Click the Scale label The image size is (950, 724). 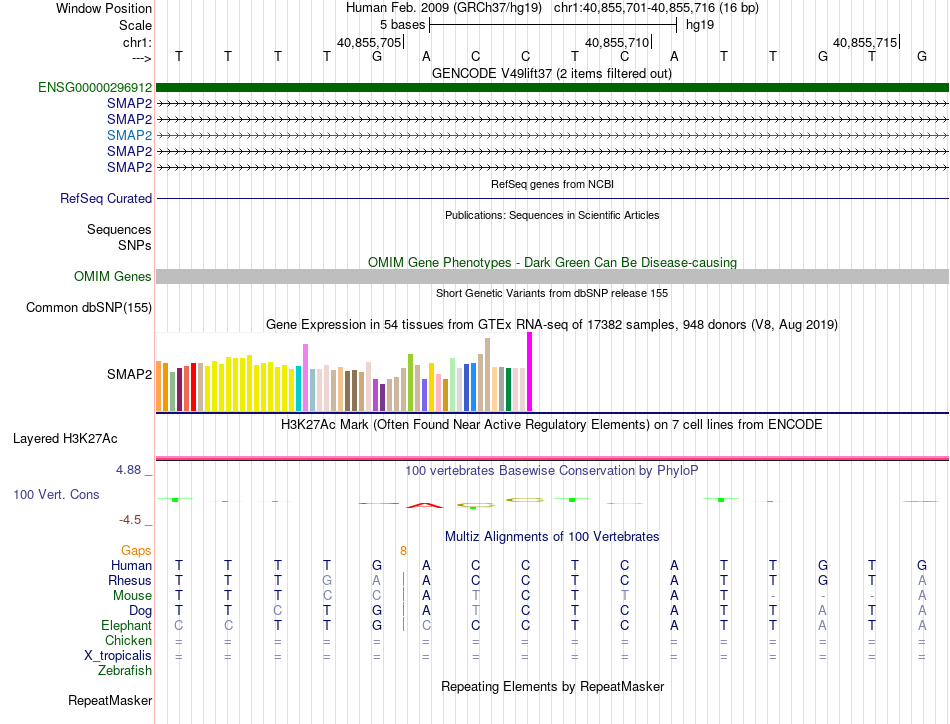tap(135, 25)
